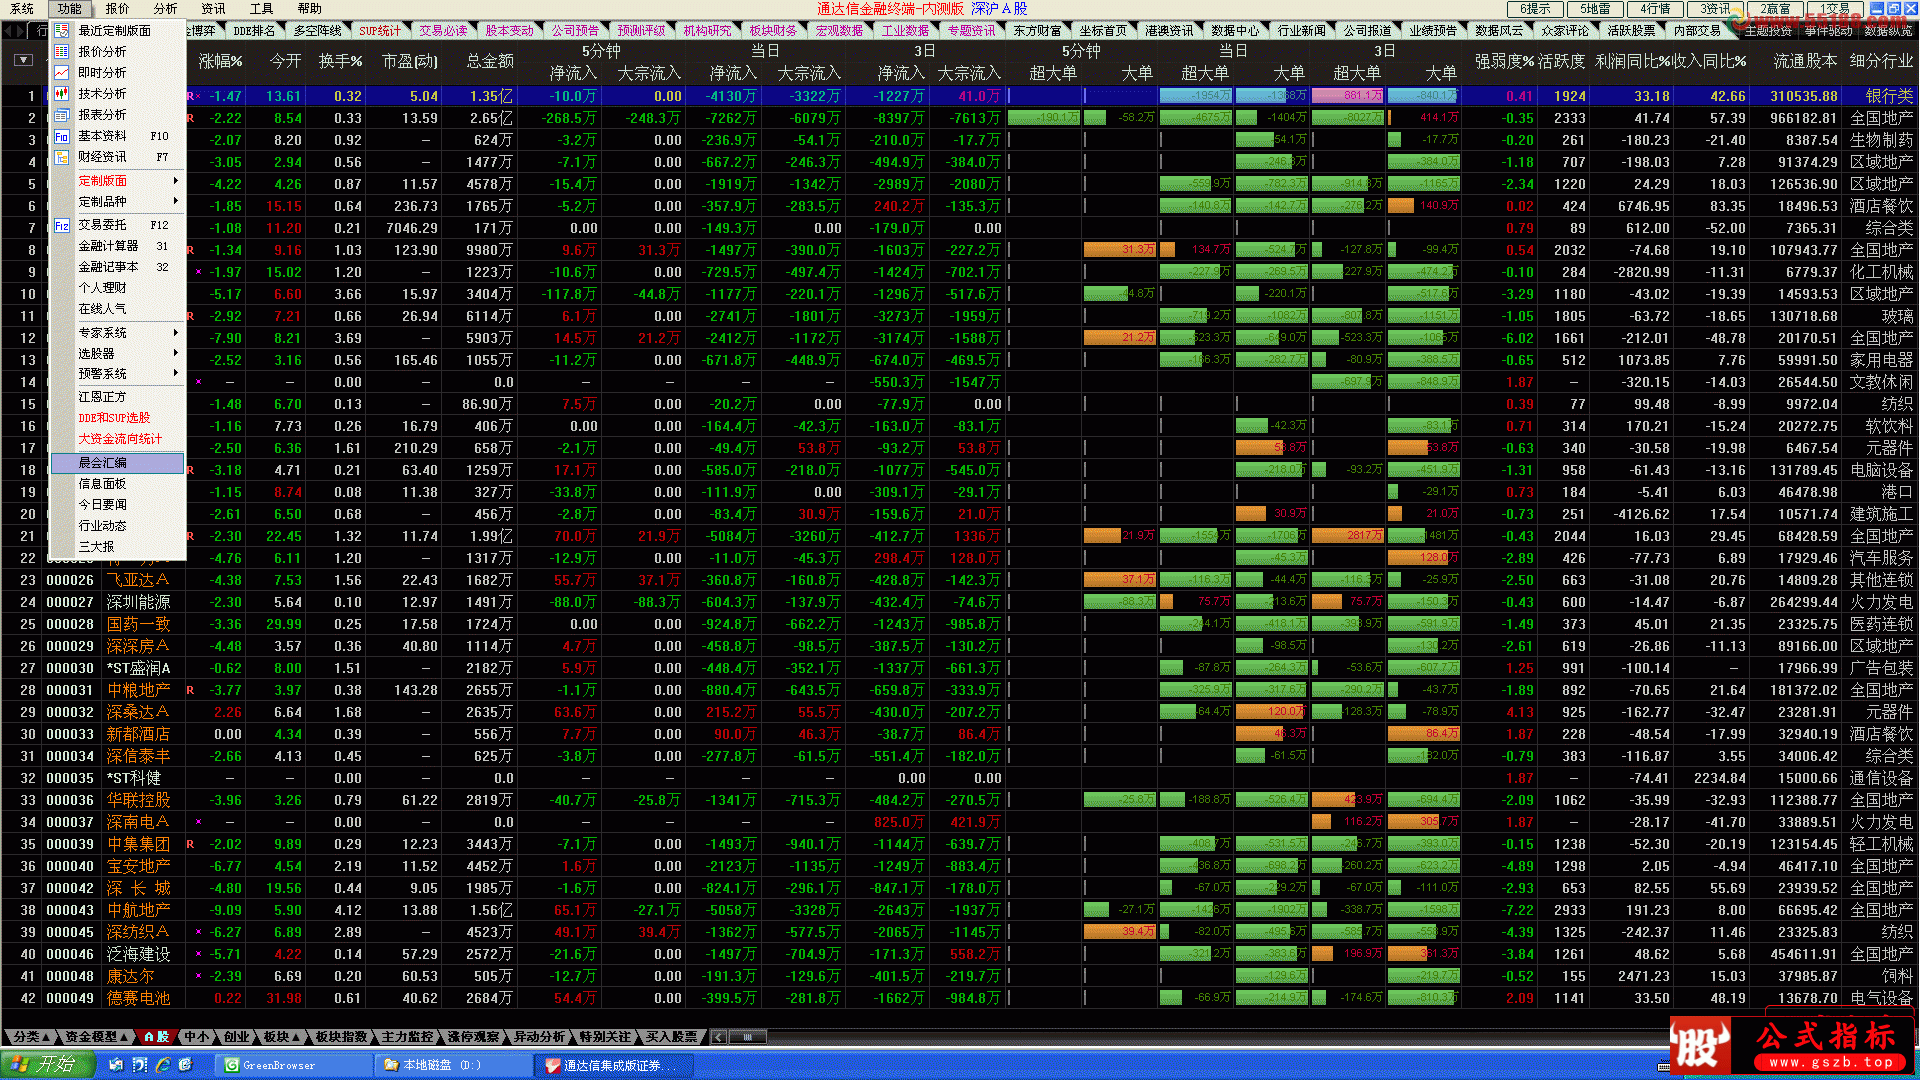Screen dimensions: 1920x1080
Task: Switch to the 东方财富 tab
Action: tap(1037, 31)
